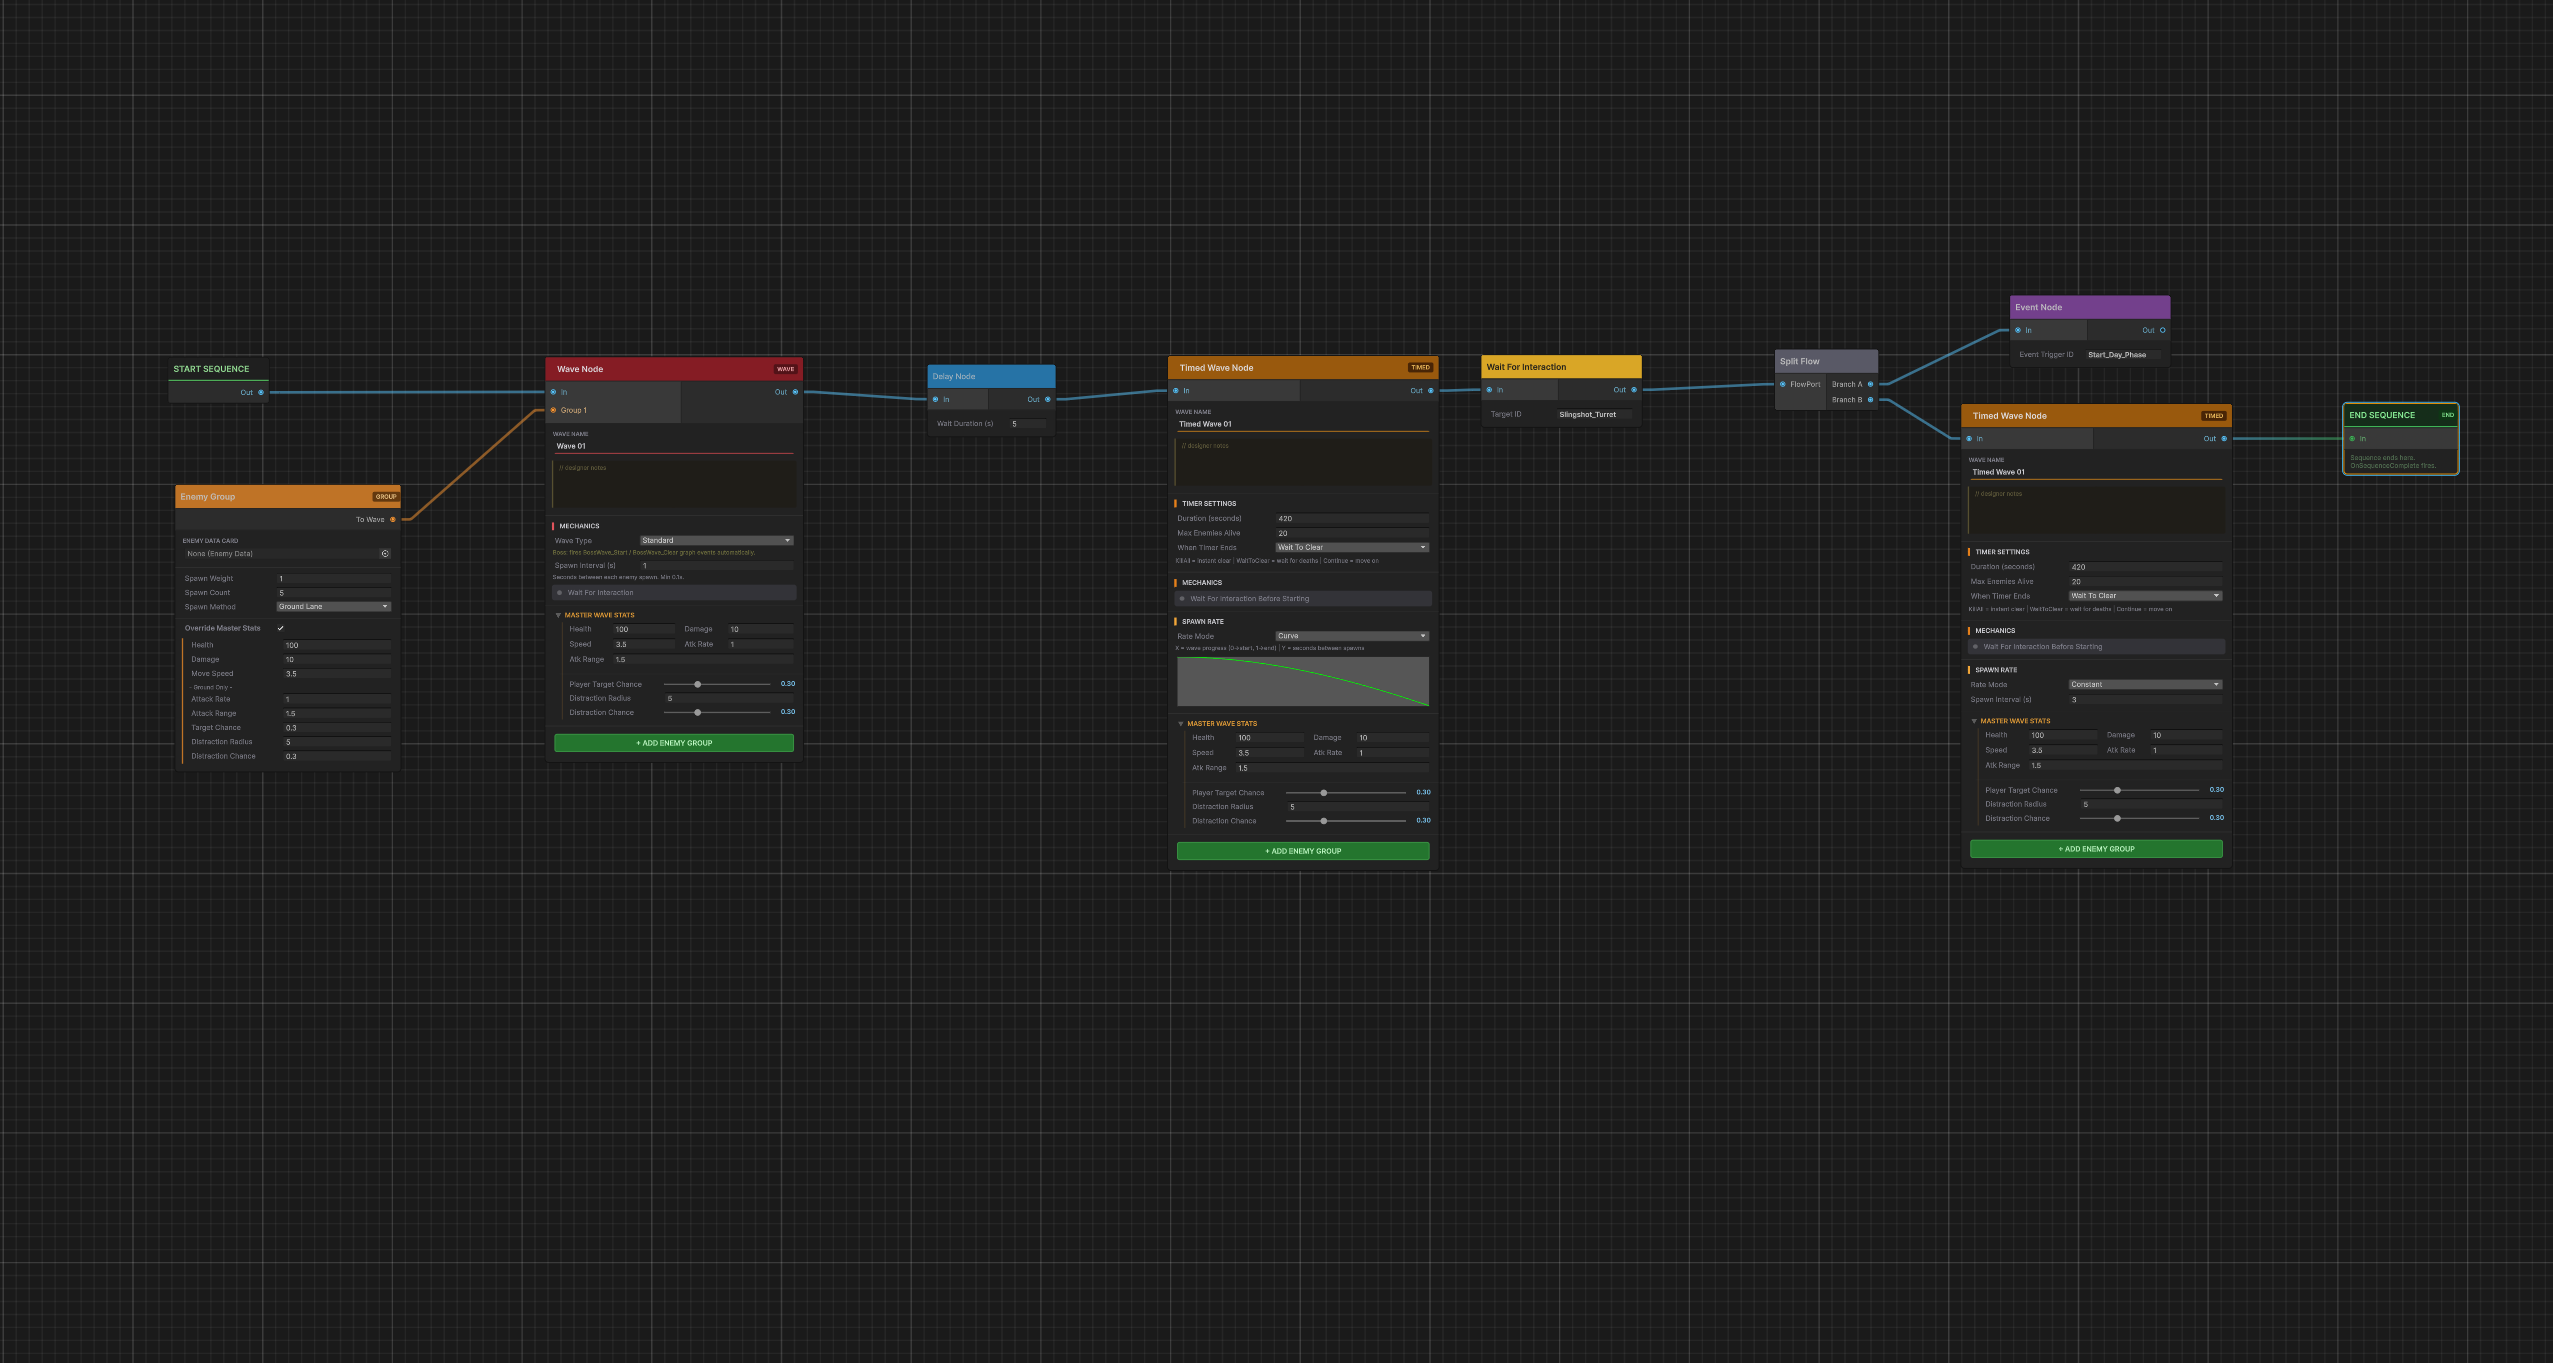Screen dimensions: 2553x1363
Task: Open Rate Mode dropdown showing Curve
Action: (x=1352, y=636)
